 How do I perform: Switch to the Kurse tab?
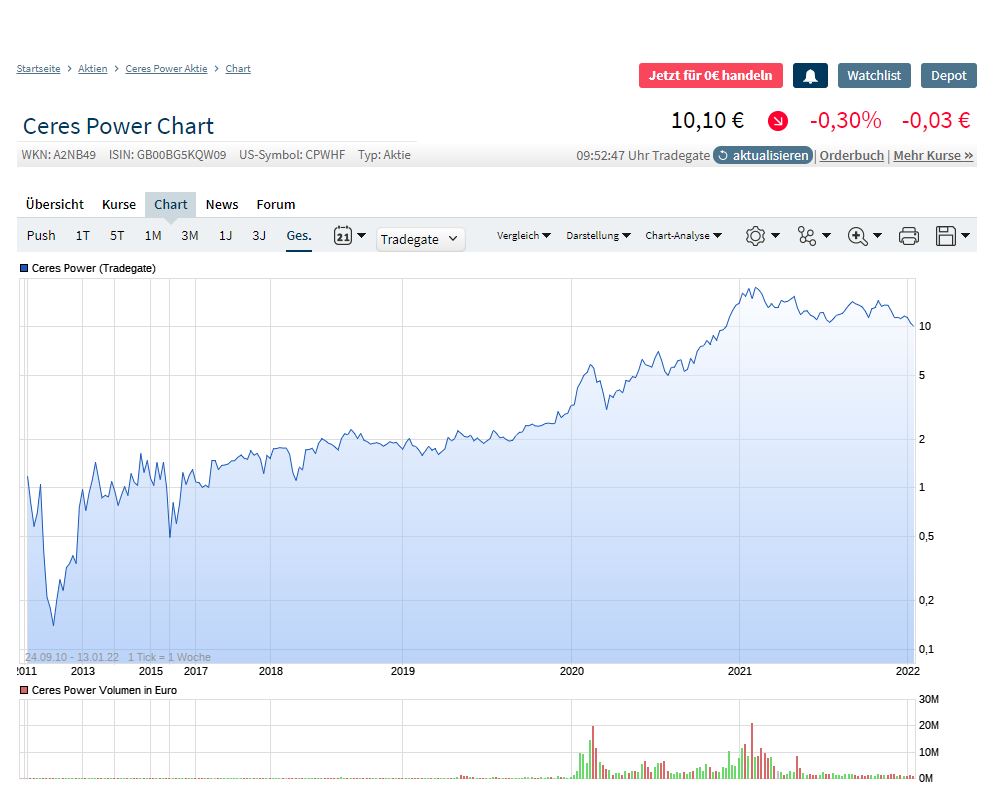click(119, 204)
